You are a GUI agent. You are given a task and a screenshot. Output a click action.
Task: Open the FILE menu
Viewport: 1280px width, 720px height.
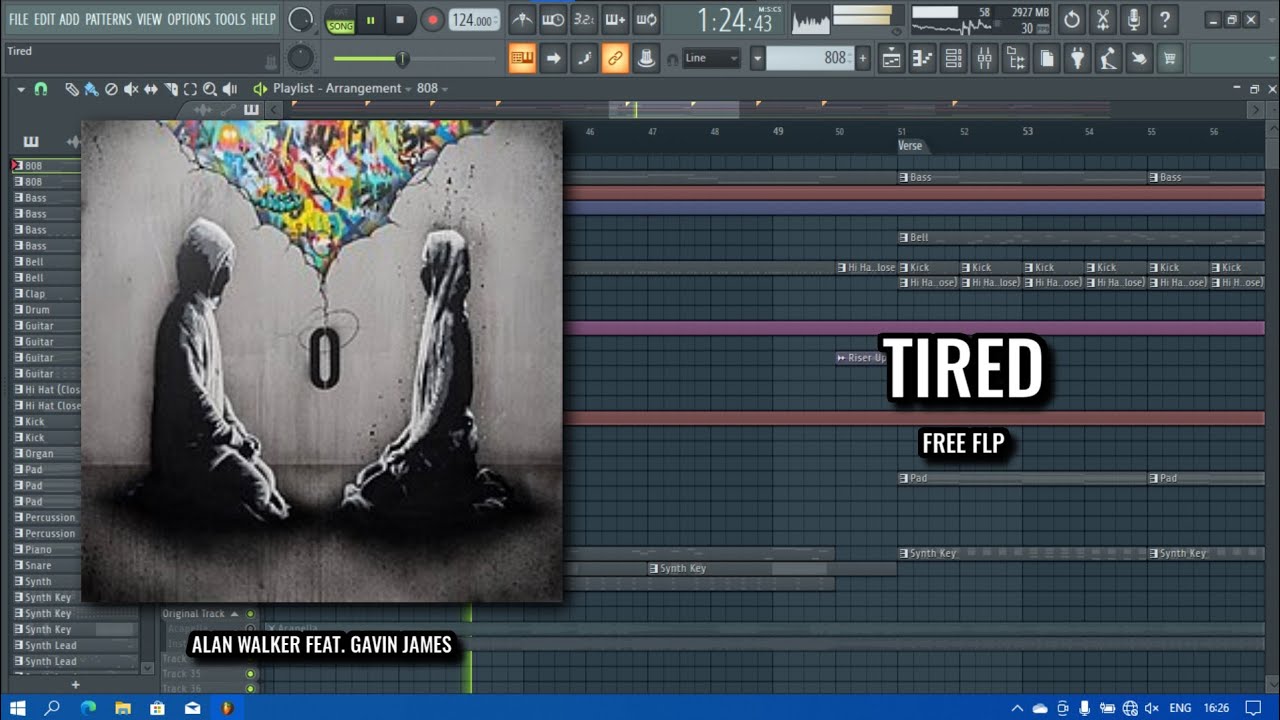[x=18, y=19]
